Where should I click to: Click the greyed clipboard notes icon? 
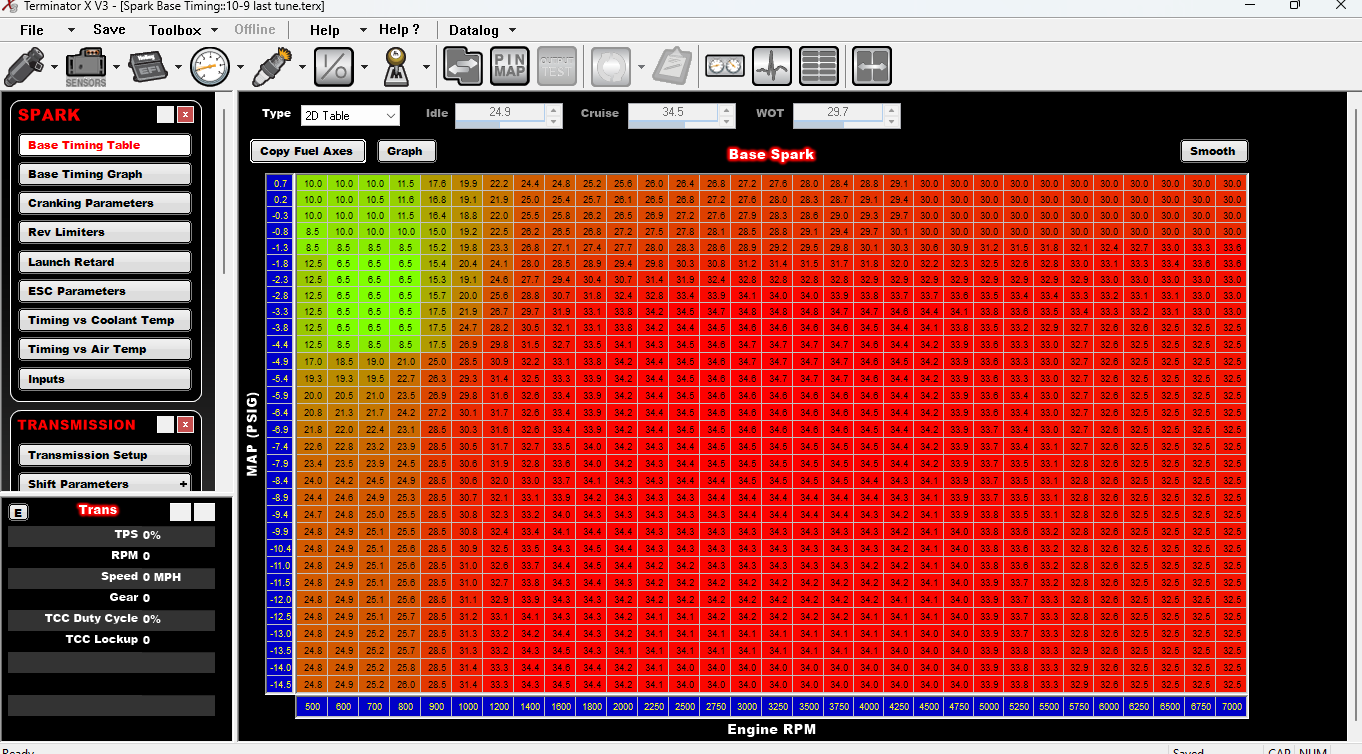click(x=672, y=67)
